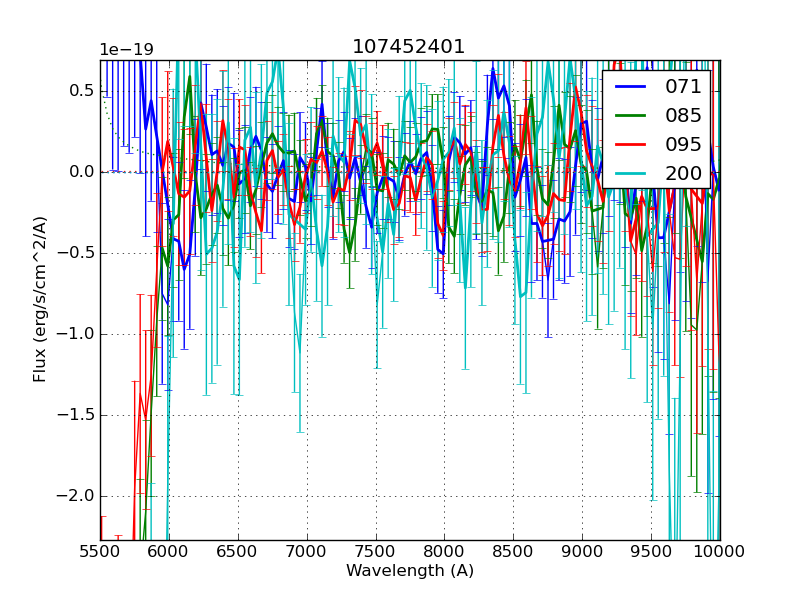Click the red line swatch in legend

point(632,145)
